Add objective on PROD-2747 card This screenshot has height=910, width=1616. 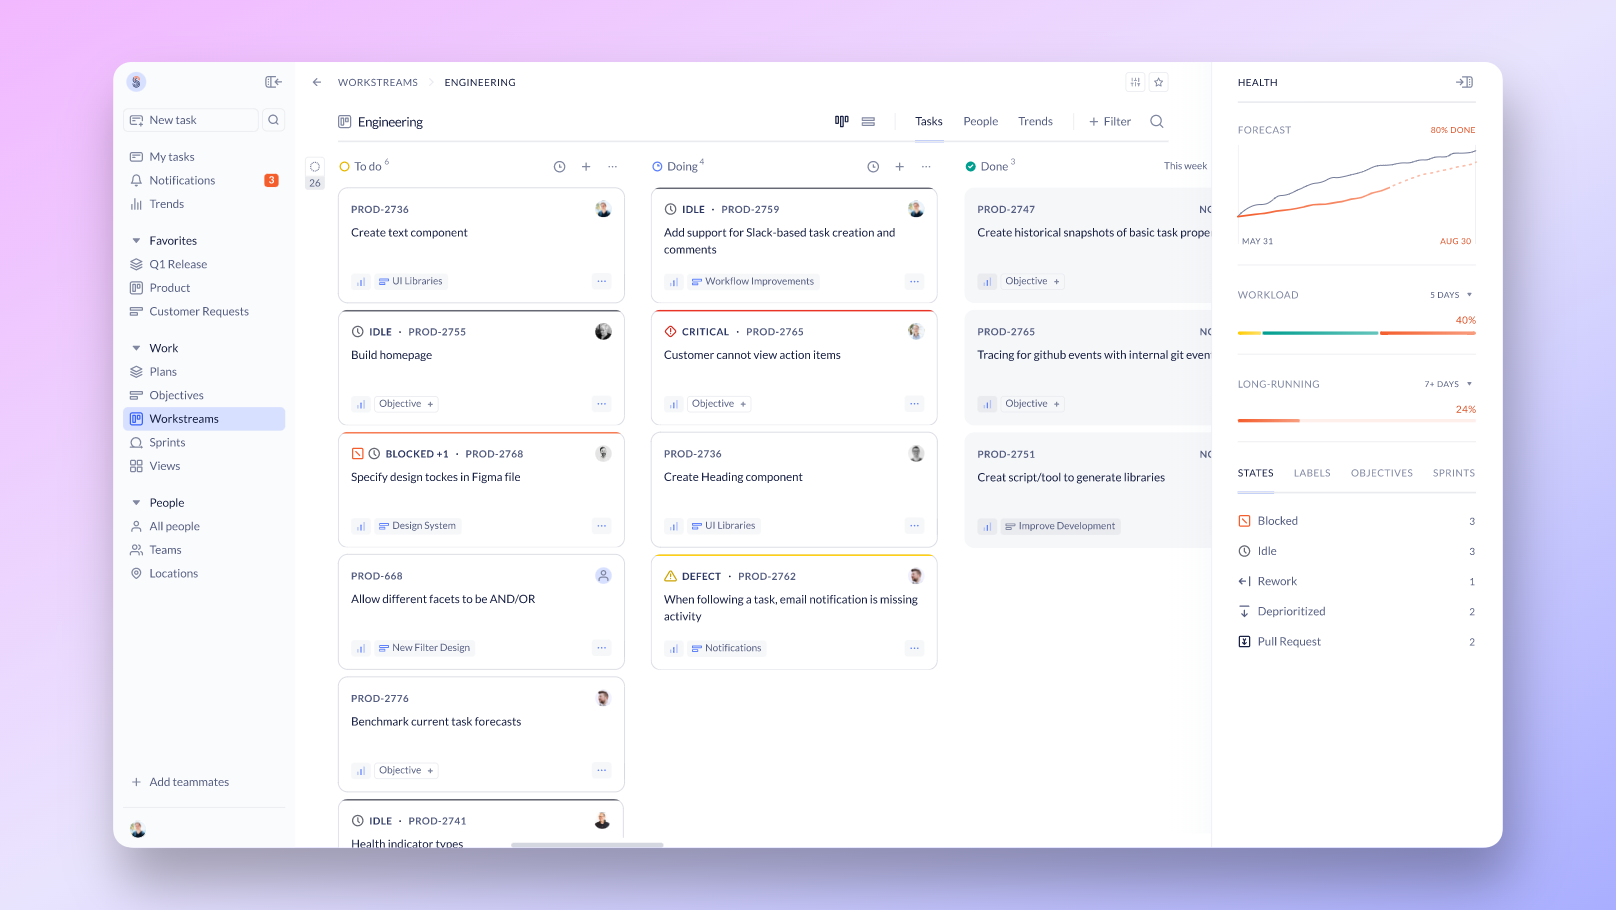1032,281
